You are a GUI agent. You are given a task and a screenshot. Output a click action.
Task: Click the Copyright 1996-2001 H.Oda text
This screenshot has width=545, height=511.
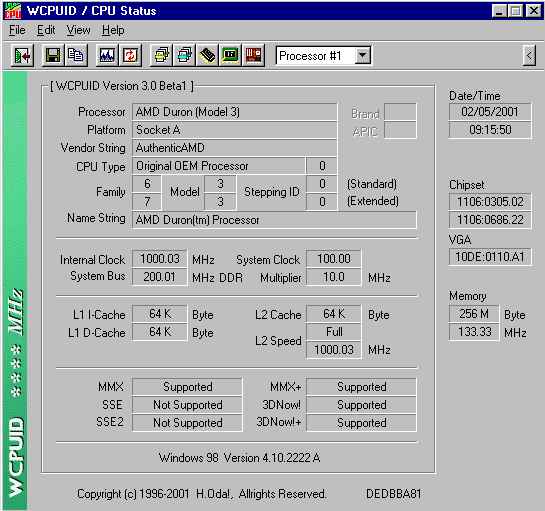pos(202,494)
